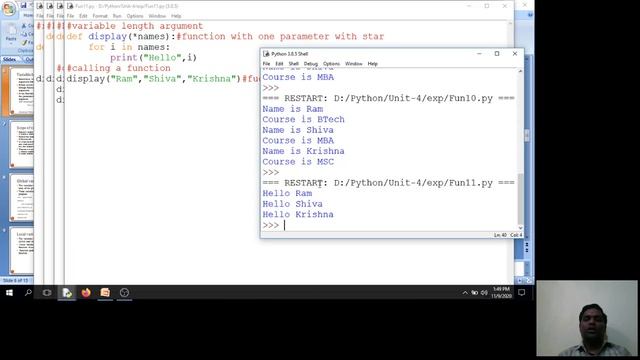This screenshot has height=360, width=640.
Task: Click scroll up arrow in Python Shell
Action: pos(520,71)
